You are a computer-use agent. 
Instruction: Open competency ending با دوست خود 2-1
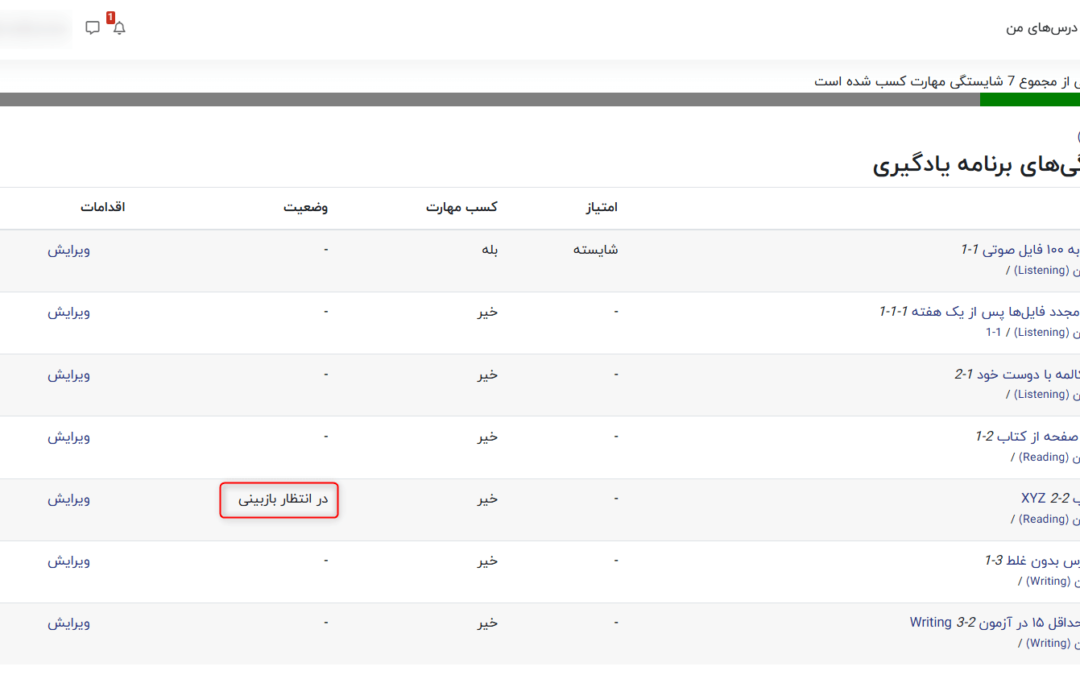click(x=1016, y=374)
